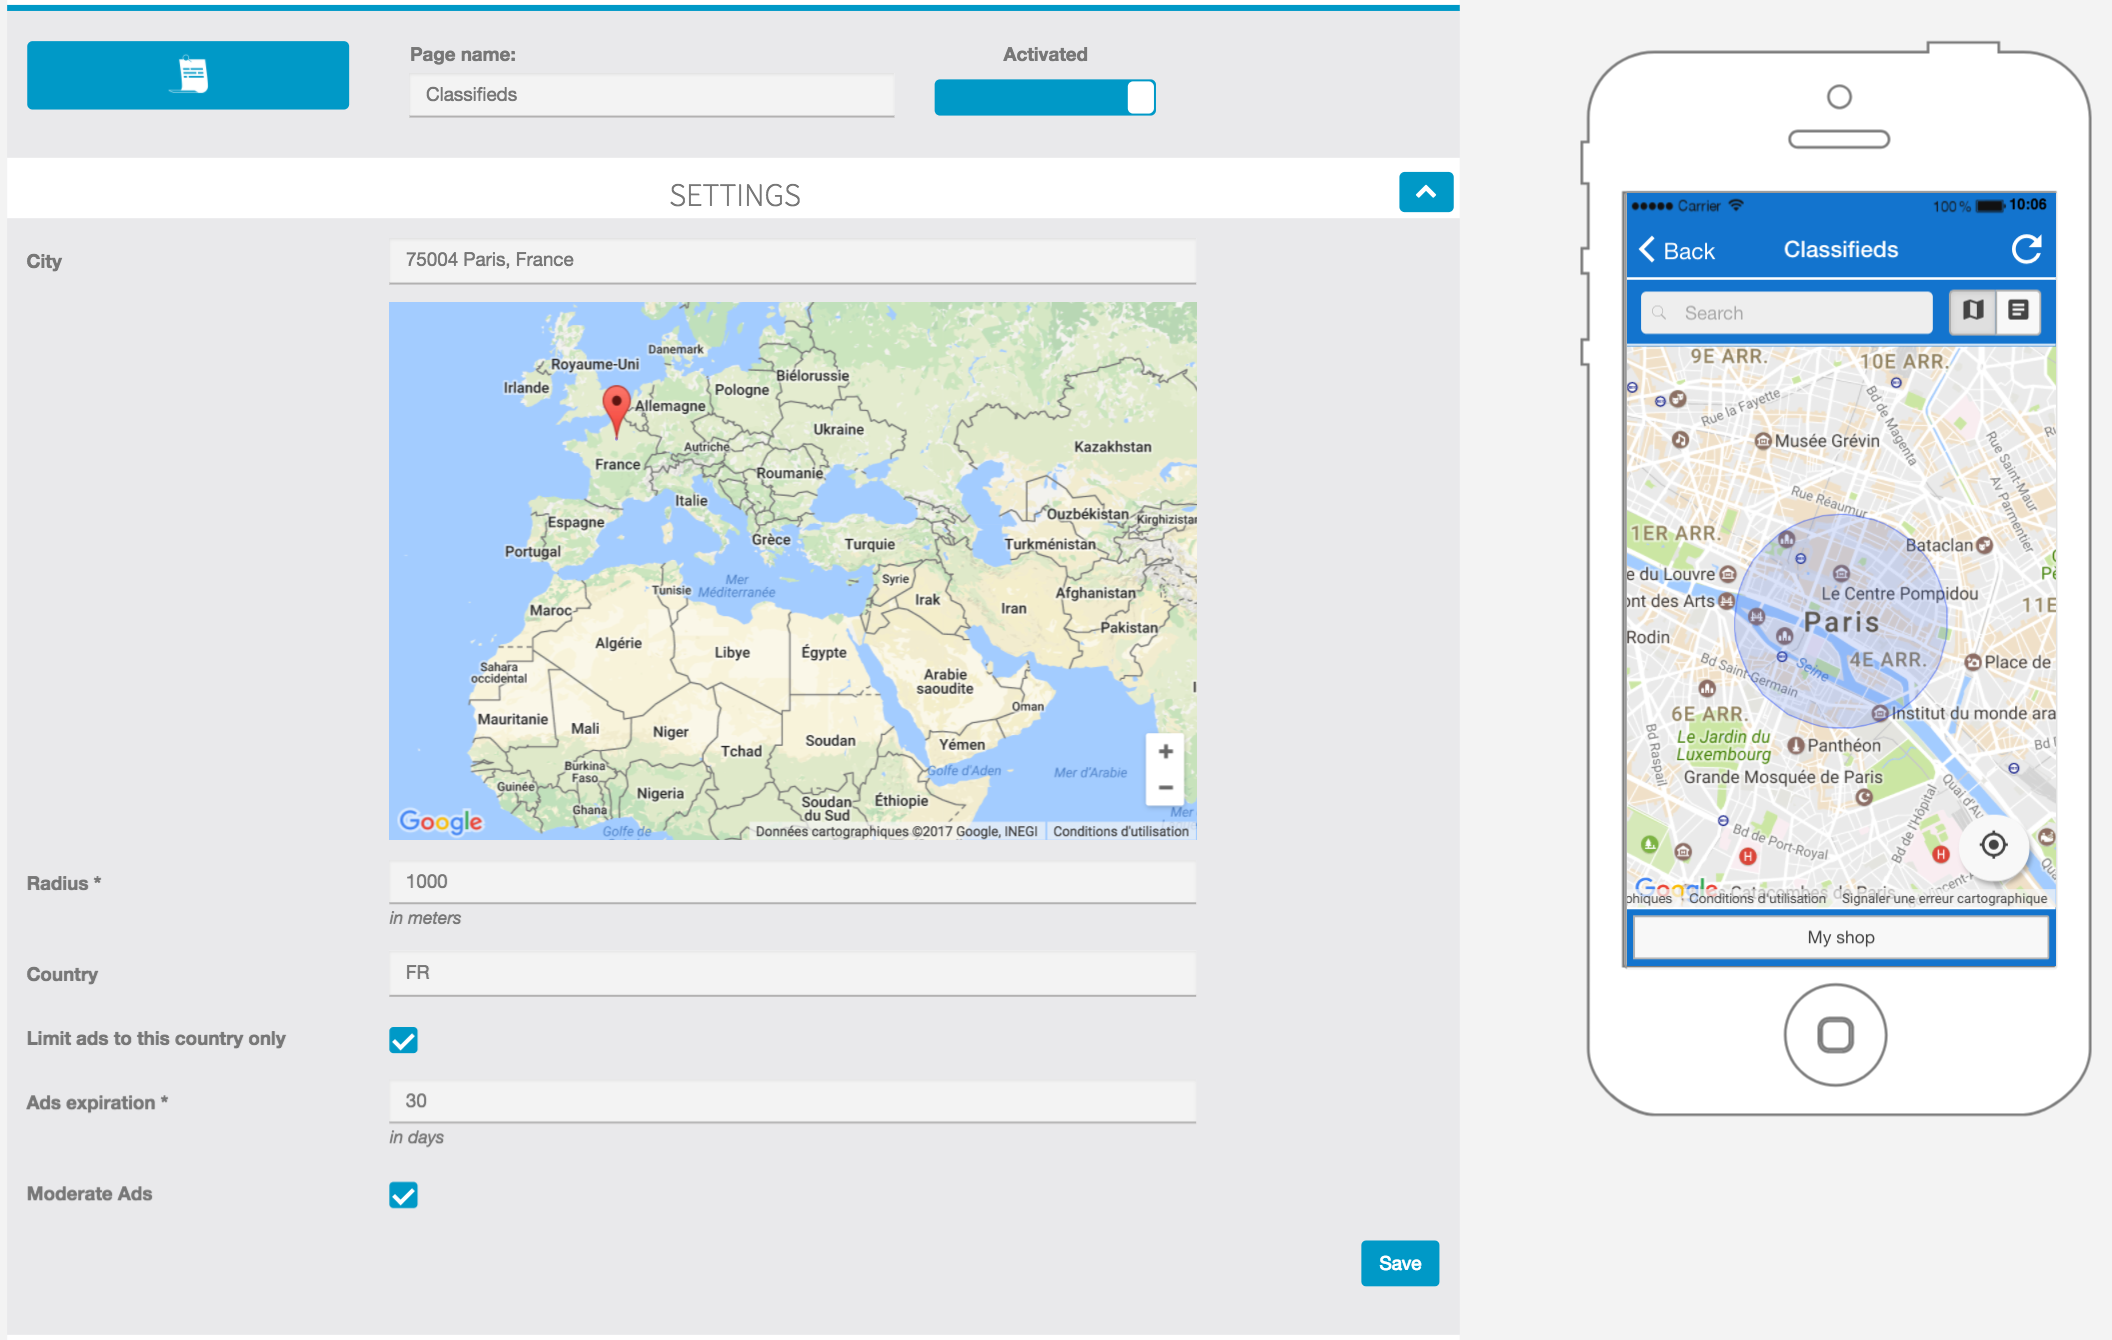Tap the Search box in phone preview
This screenshot has width=2112, height=1340.
tap(1786, 313)
